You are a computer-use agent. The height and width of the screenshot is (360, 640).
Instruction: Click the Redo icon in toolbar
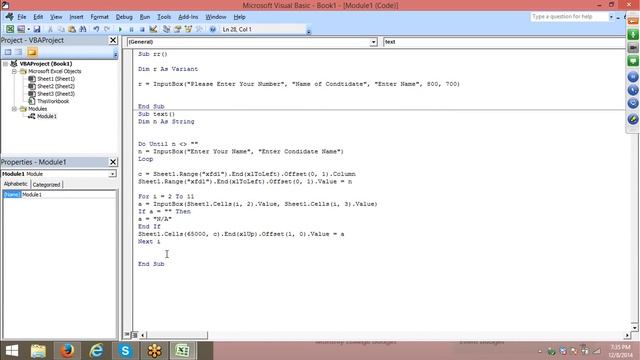[107, 29]
